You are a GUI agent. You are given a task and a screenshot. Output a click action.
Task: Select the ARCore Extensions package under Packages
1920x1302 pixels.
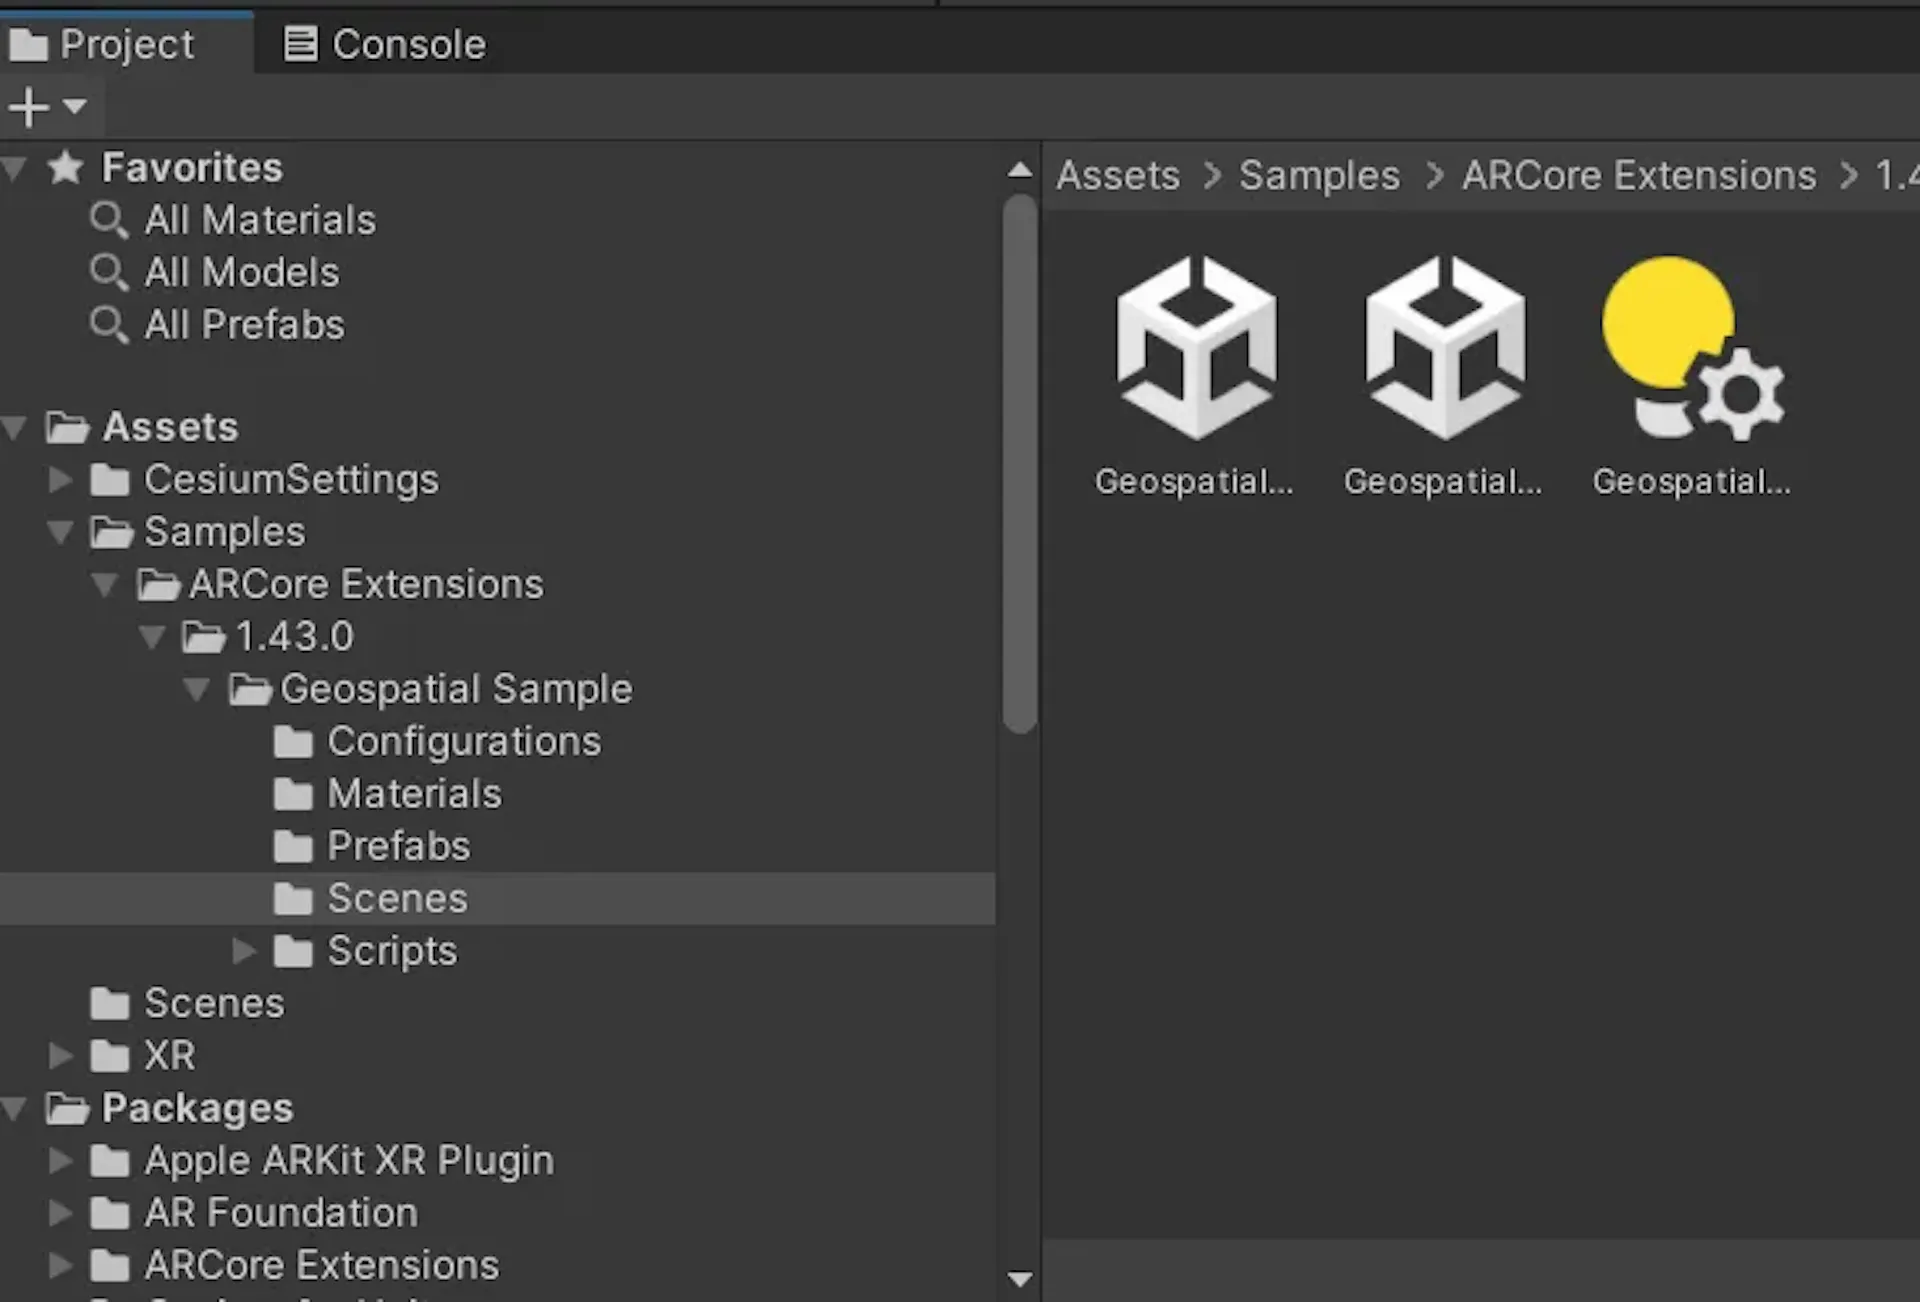coord(321,1265)
